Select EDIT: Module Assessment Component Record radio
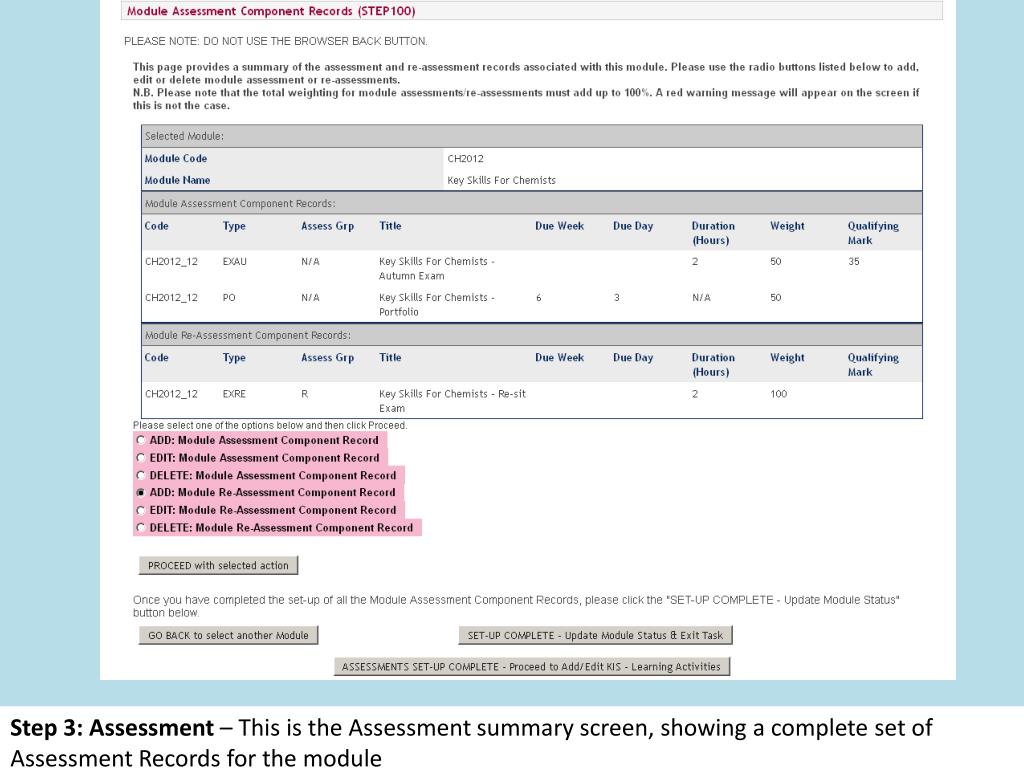The image size is (1024, 768). pos(140,458)
